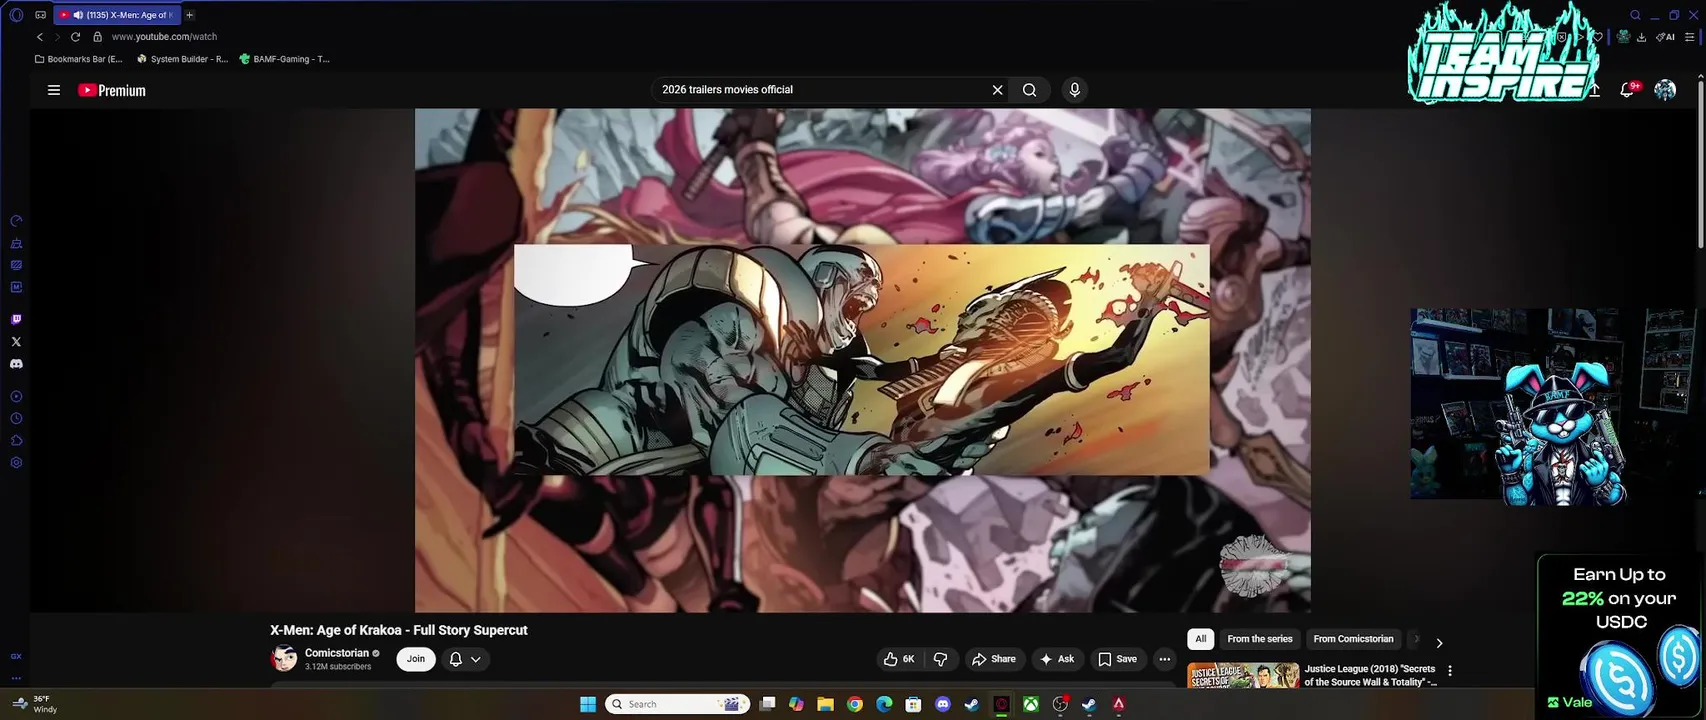Clear the YouTube search text
This screenshot has height=720, width=1706.
(x=997, y=90)
